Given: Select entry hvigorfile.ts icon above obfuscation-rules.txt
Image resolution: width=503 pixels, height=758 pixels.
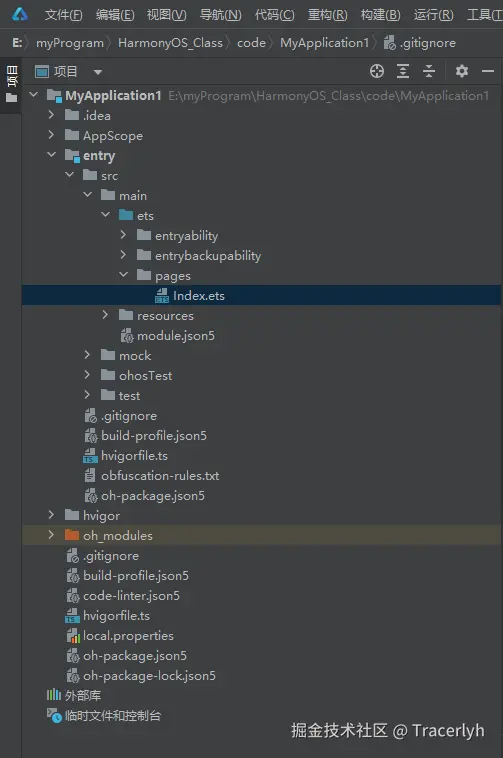Looking at the screenshot, I should pyautogui.click(x=90, y=456).
